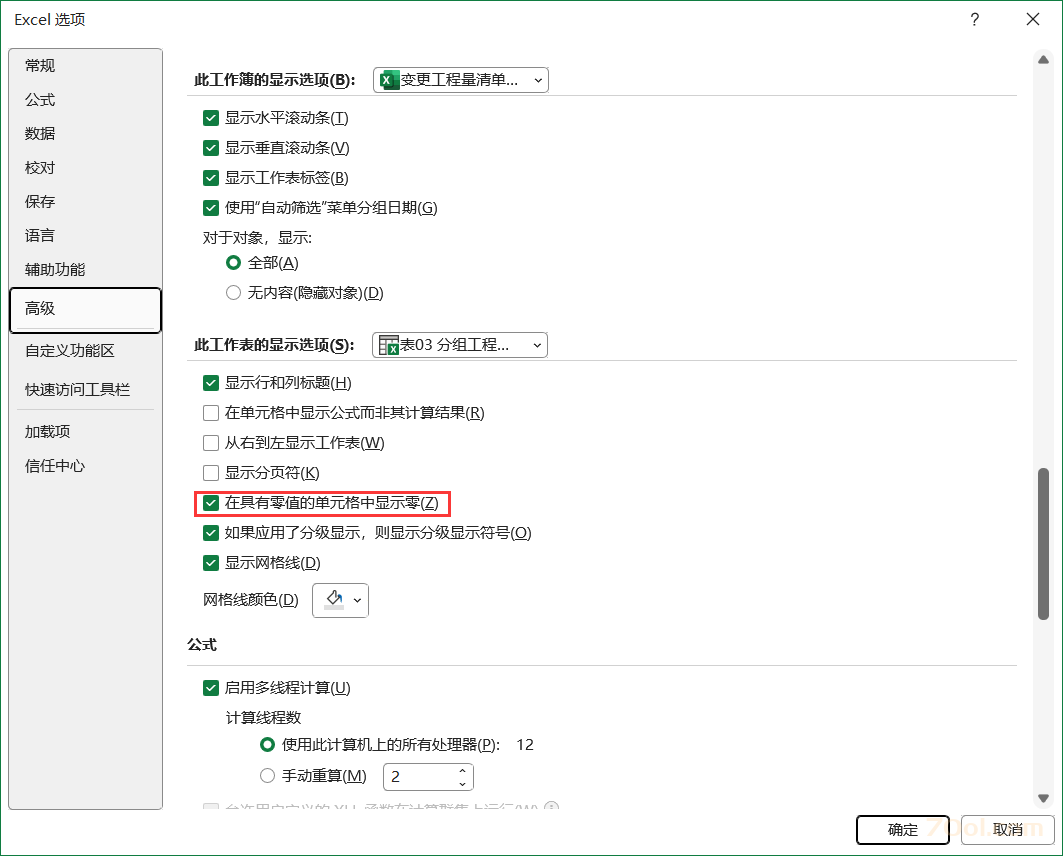The width and height of the screenshot is (1063, 856).
Task: Open the workbook dropdown 变更工程量清单
Action: (461, 80)
